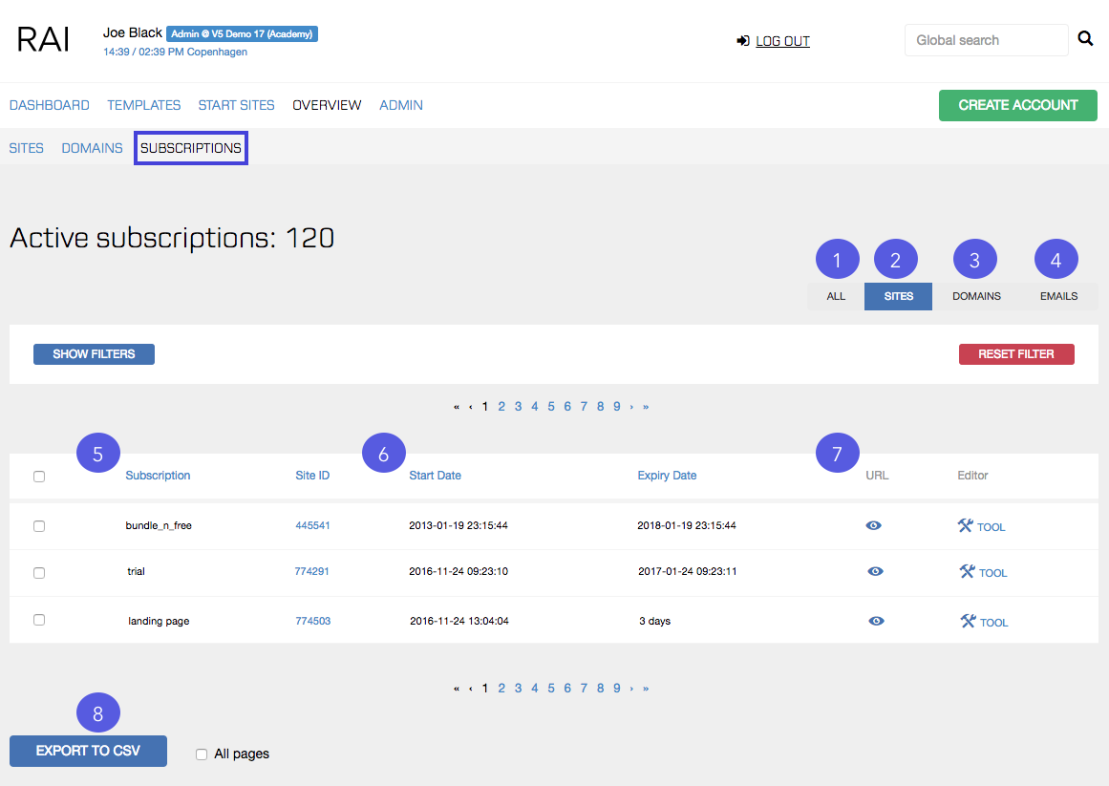Click the bundle_n_free subscription name
The height and width of the screenshot is (786, 1109).
(x=158, y=526)
